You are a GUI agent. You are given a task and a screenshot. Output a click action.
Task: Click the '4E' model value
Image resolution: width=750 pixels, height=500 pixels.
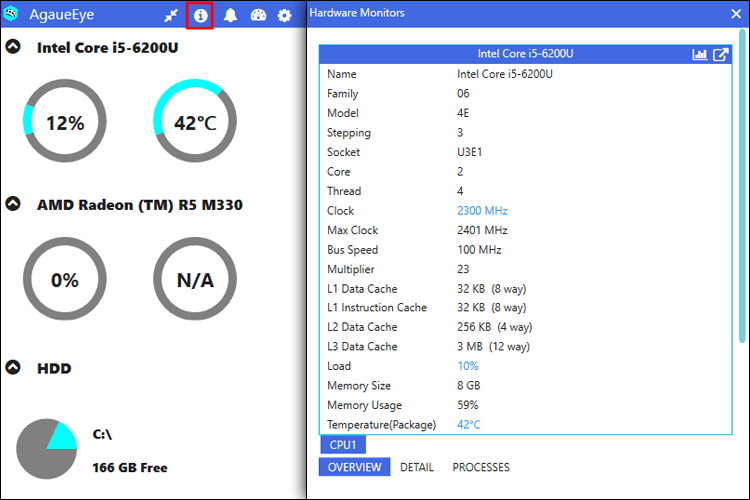(x=463, y=113)
